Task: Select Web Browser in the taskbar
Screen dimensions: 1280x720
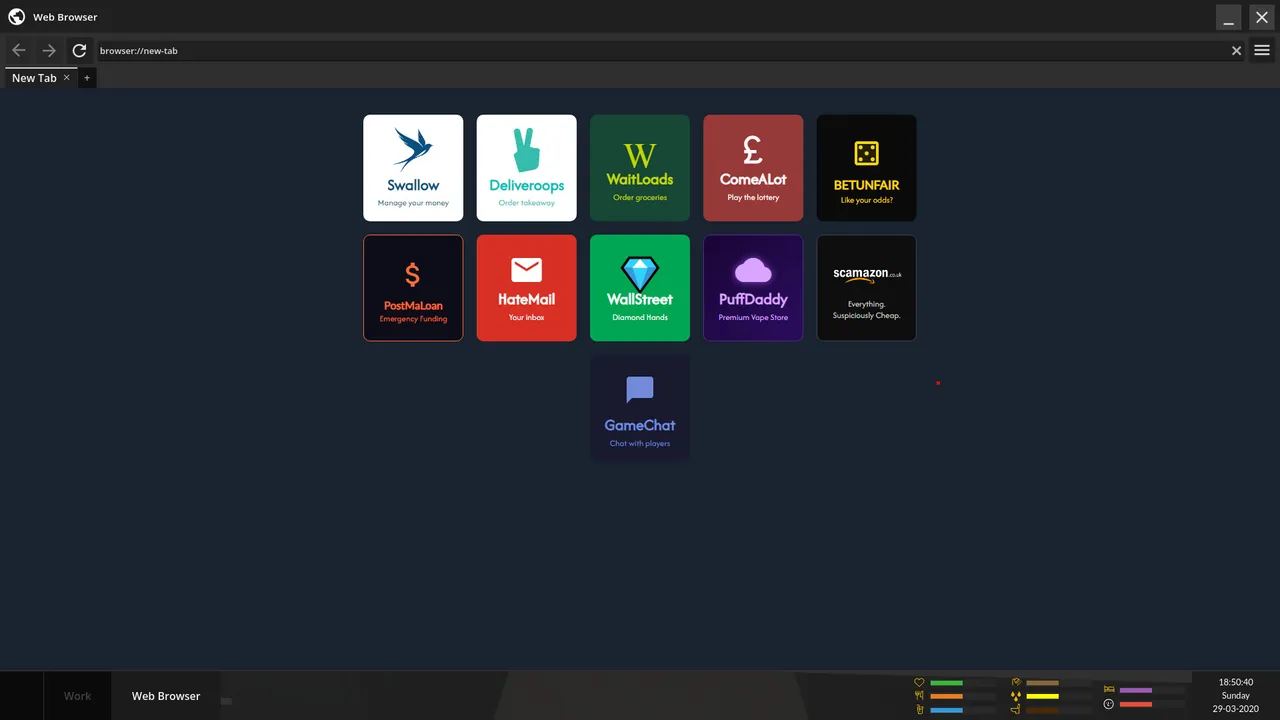Action: click(x=166, y=696)
